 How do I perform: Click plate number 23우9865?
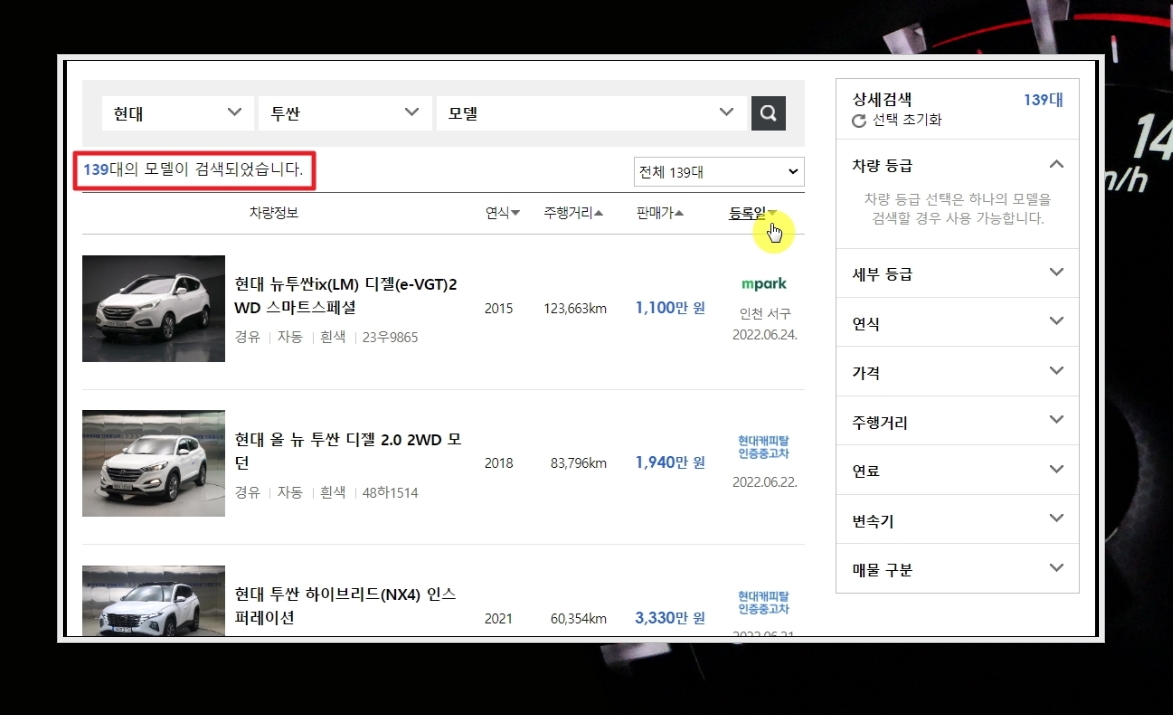[390, 337]
